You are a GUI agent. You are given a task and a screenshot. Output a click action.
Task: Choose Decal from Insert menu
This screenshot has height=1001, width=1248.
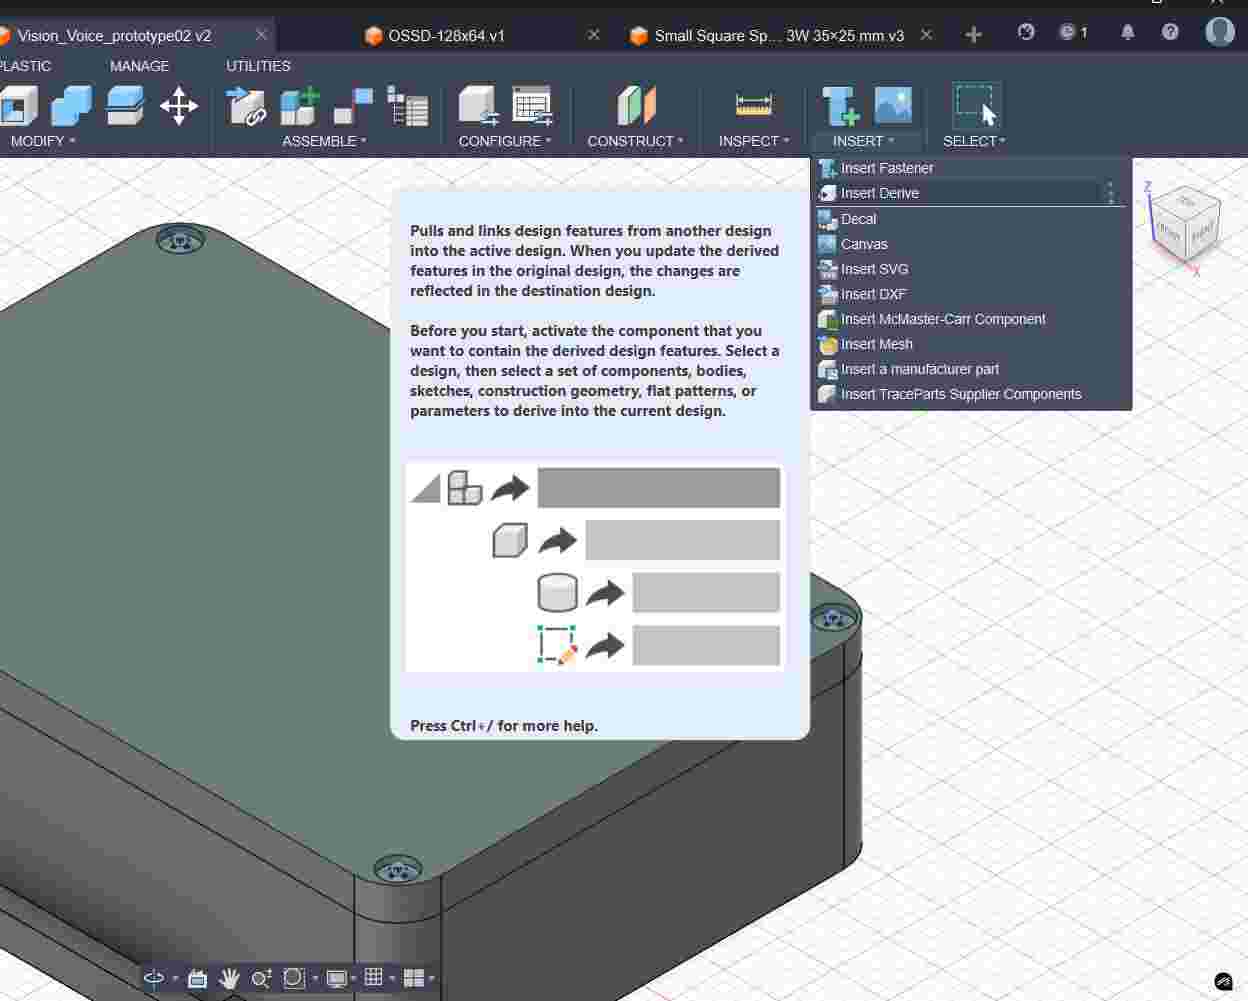pos(970,219)
